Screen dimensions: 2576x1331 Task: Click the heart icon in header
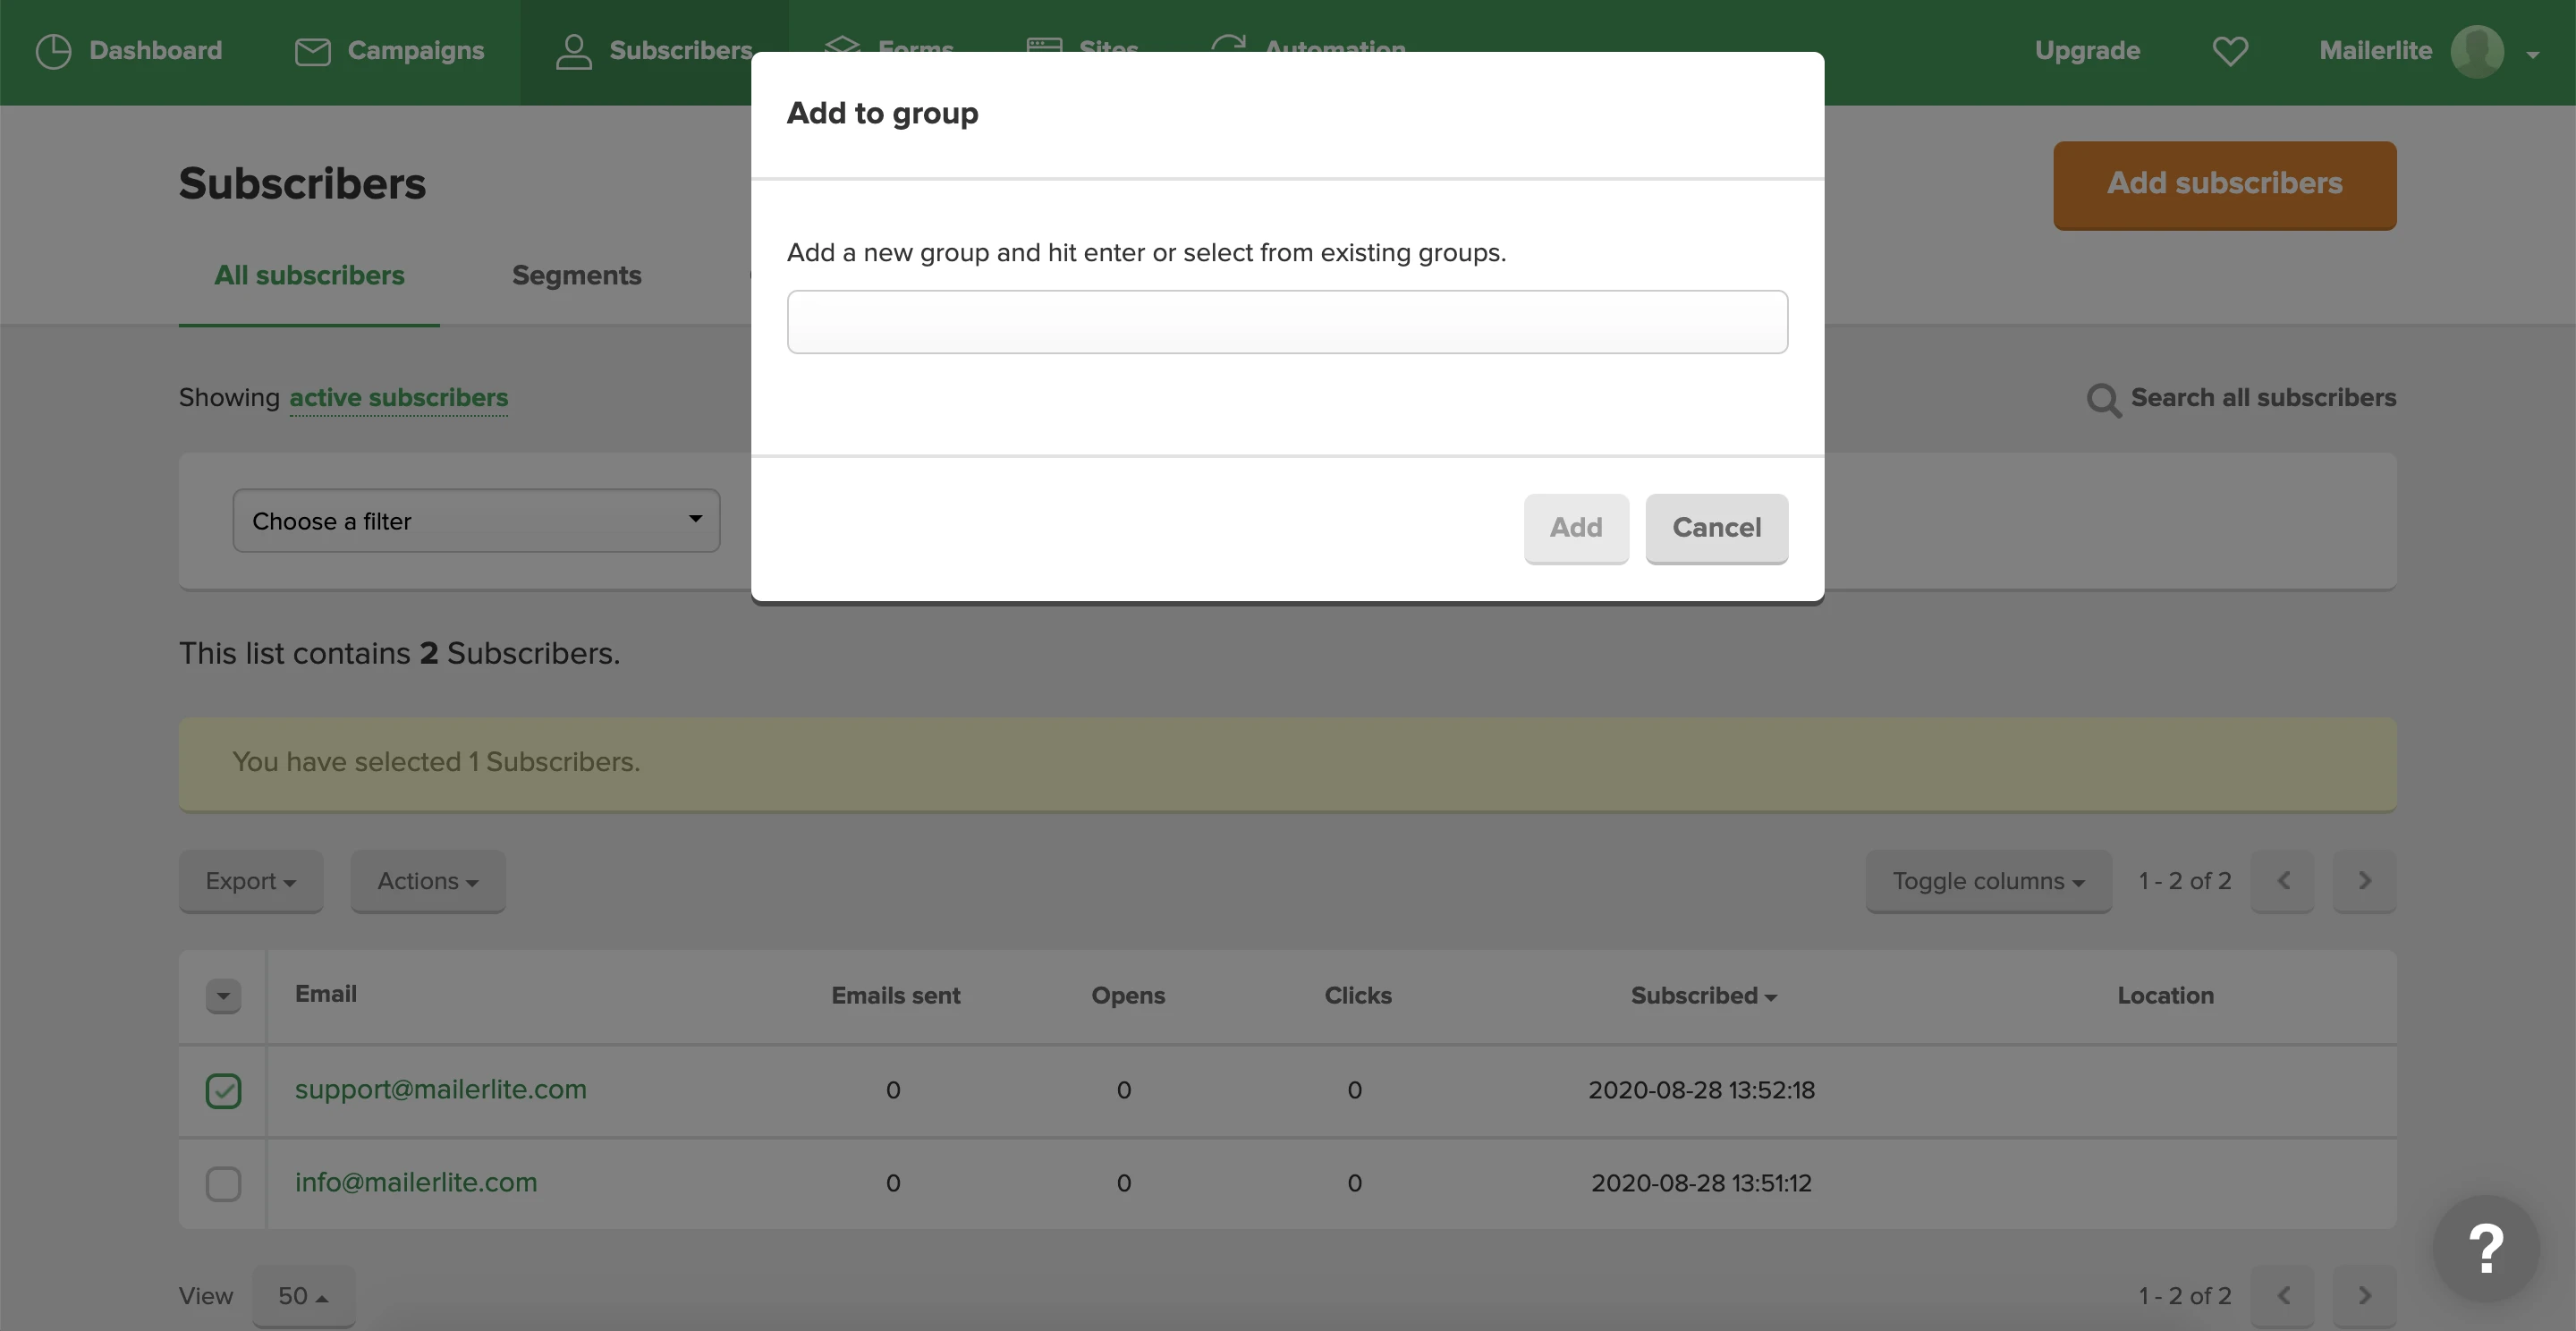coord(2229,51)
